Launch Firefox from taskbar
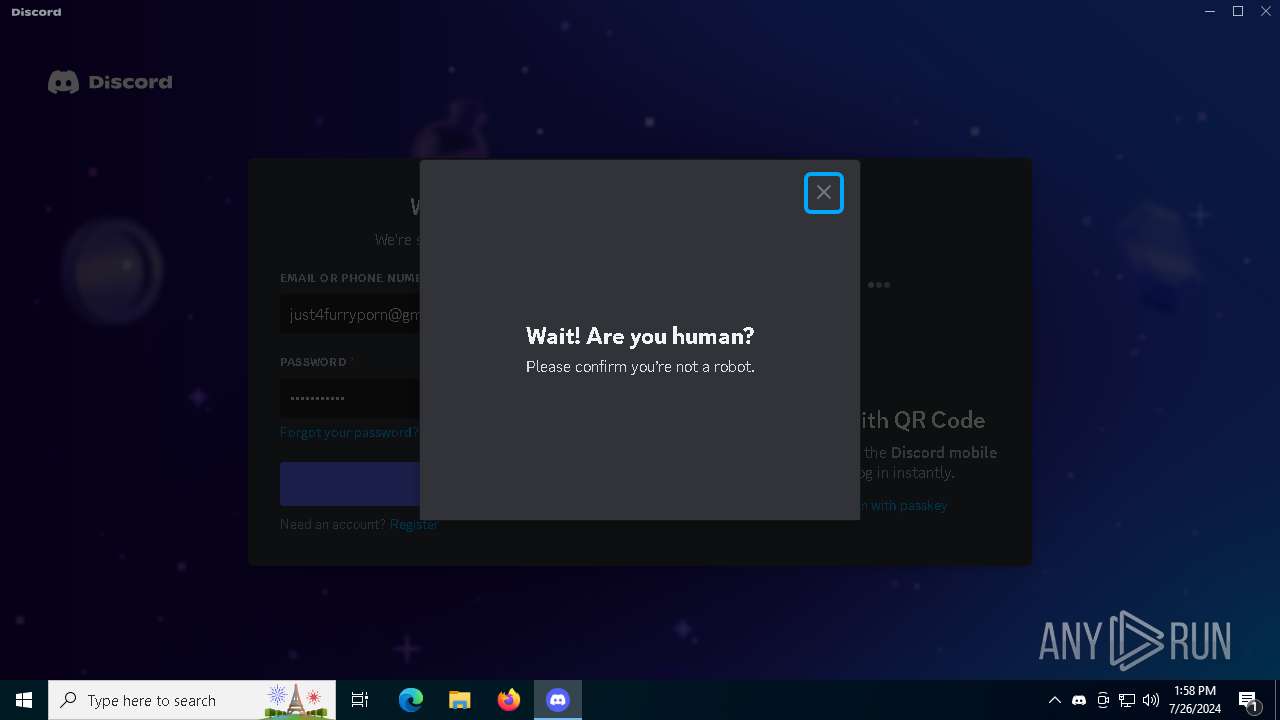The image size is (1280, 720). click(x=509, y=700)
